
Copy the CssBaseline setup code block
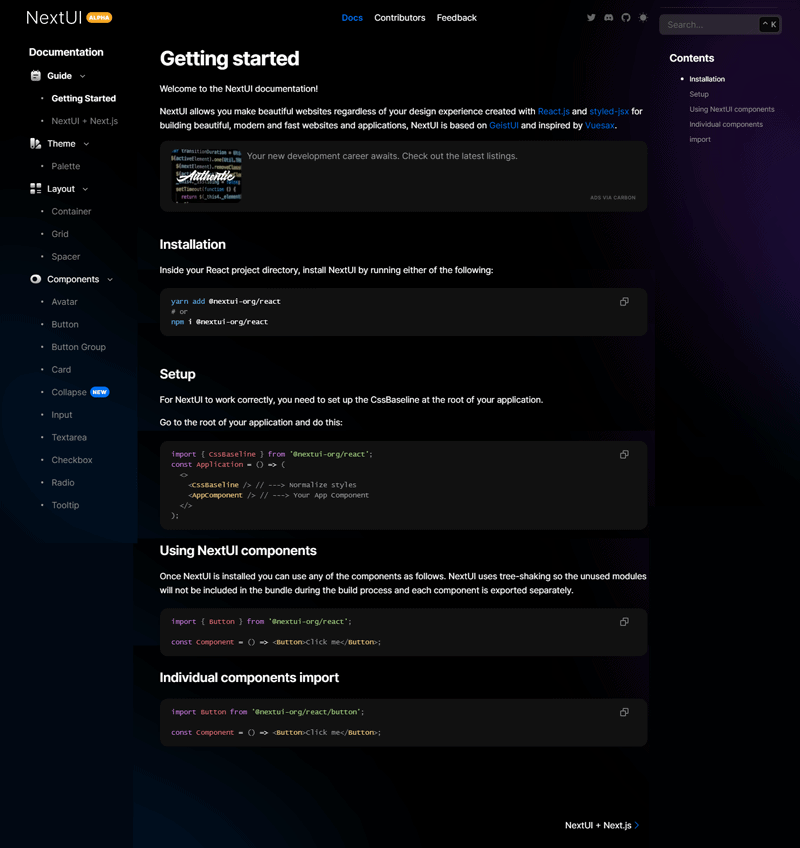[x=624, y=455]
